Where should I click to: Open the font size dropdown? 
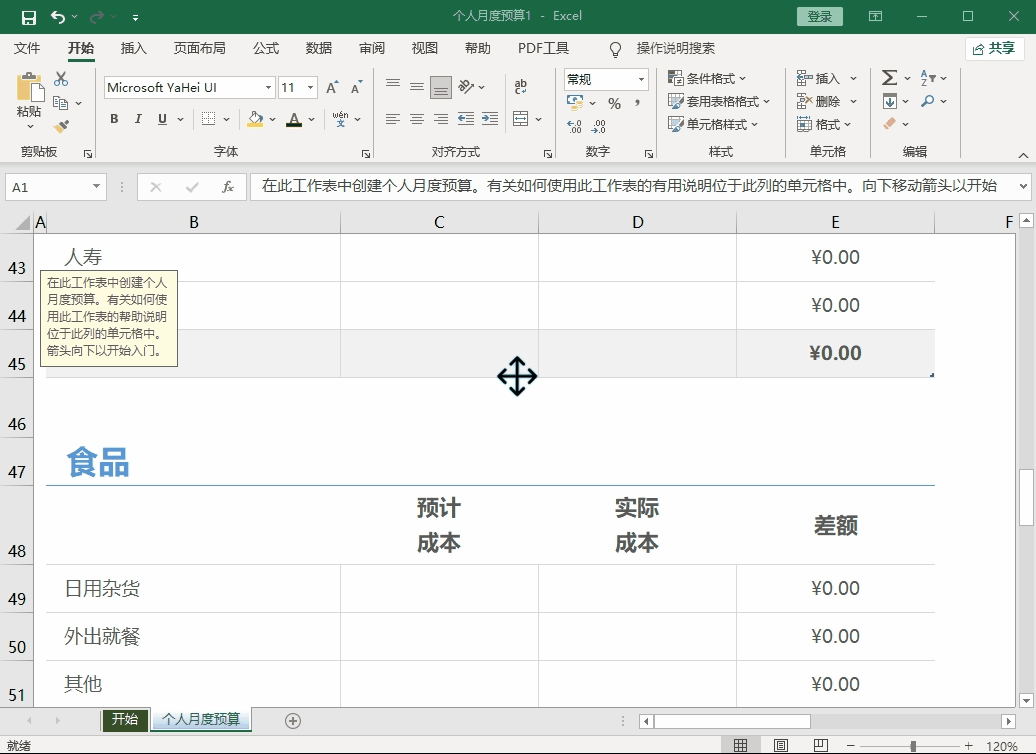[310, 87]
